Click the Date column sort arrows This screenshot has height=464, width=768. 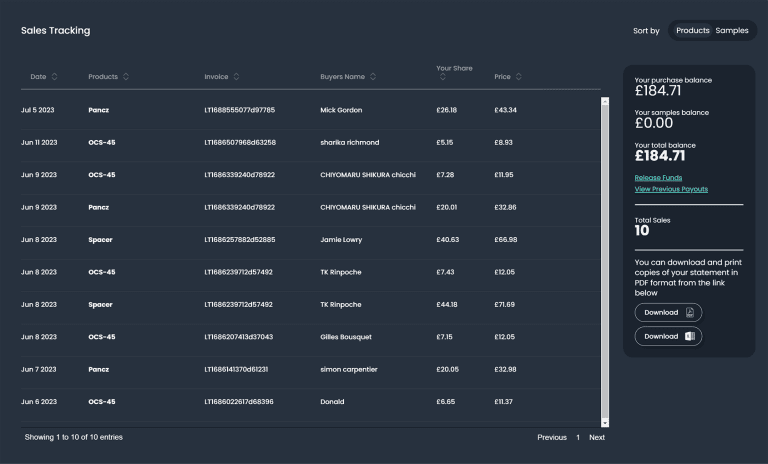pyautogui.click(x=54, y=77)
